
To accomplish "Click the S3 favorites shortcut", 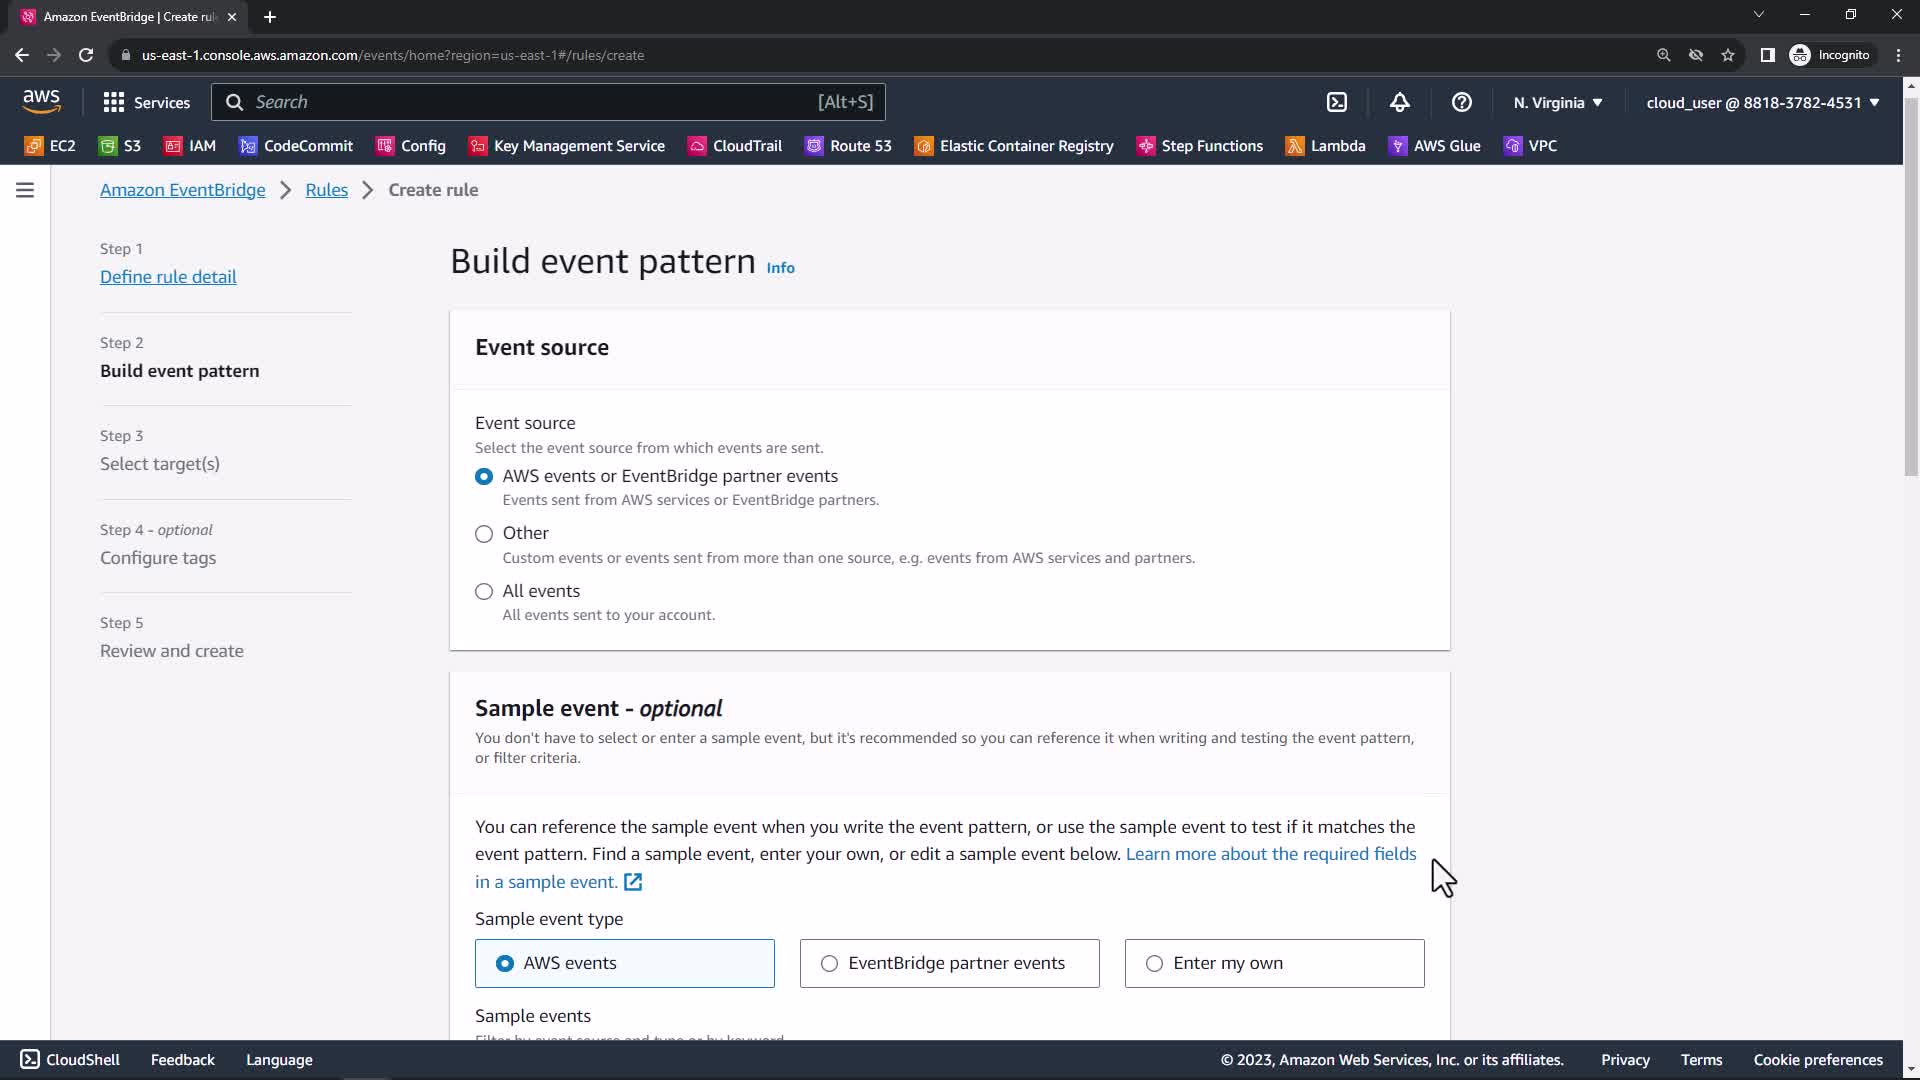I will click(120, 146).
